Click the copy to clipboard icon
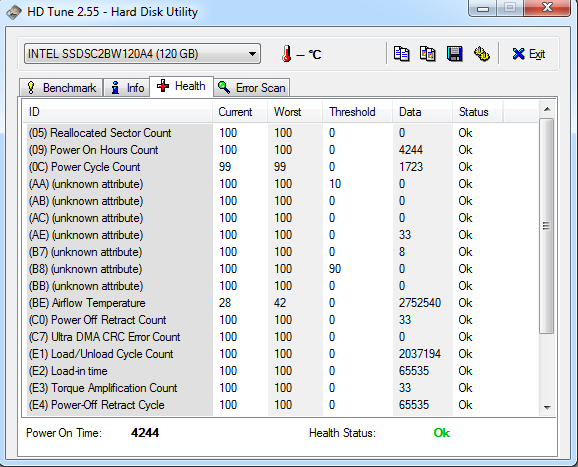578x467 pixels. point(401,54)
